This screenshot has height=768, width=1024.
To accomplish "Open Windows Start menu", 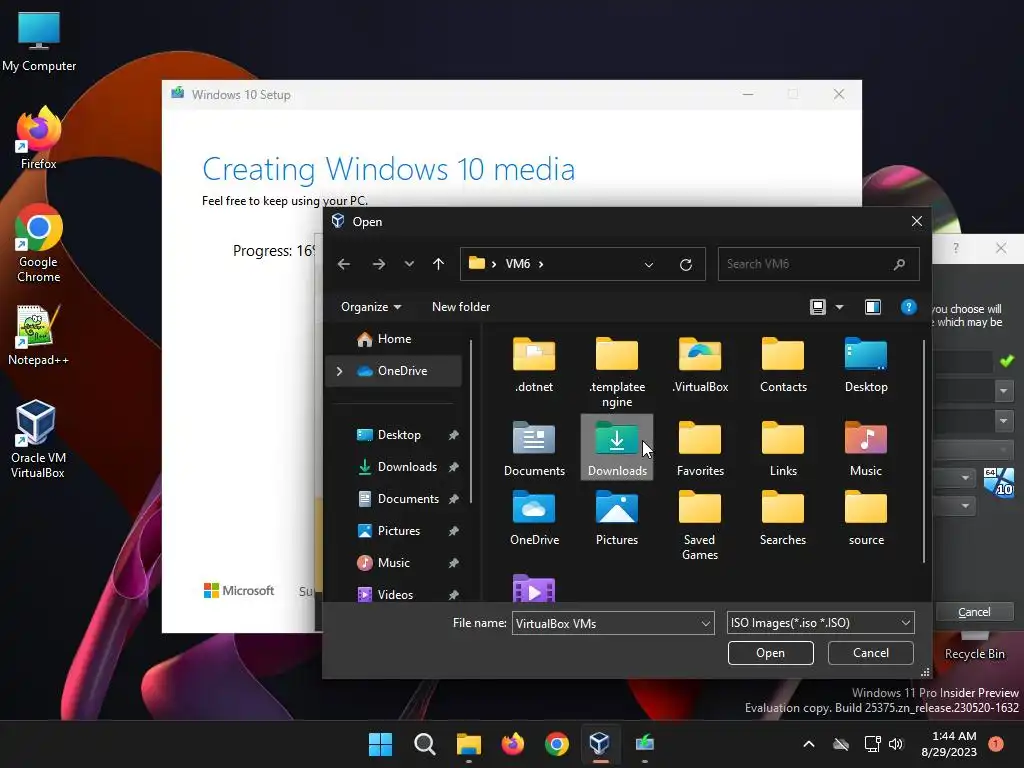I will pos(380,744).
